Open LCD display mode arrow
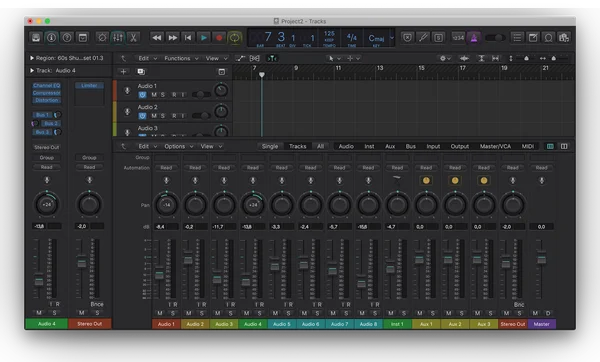The width and height of the screenshot is (600, 362). 391,38
